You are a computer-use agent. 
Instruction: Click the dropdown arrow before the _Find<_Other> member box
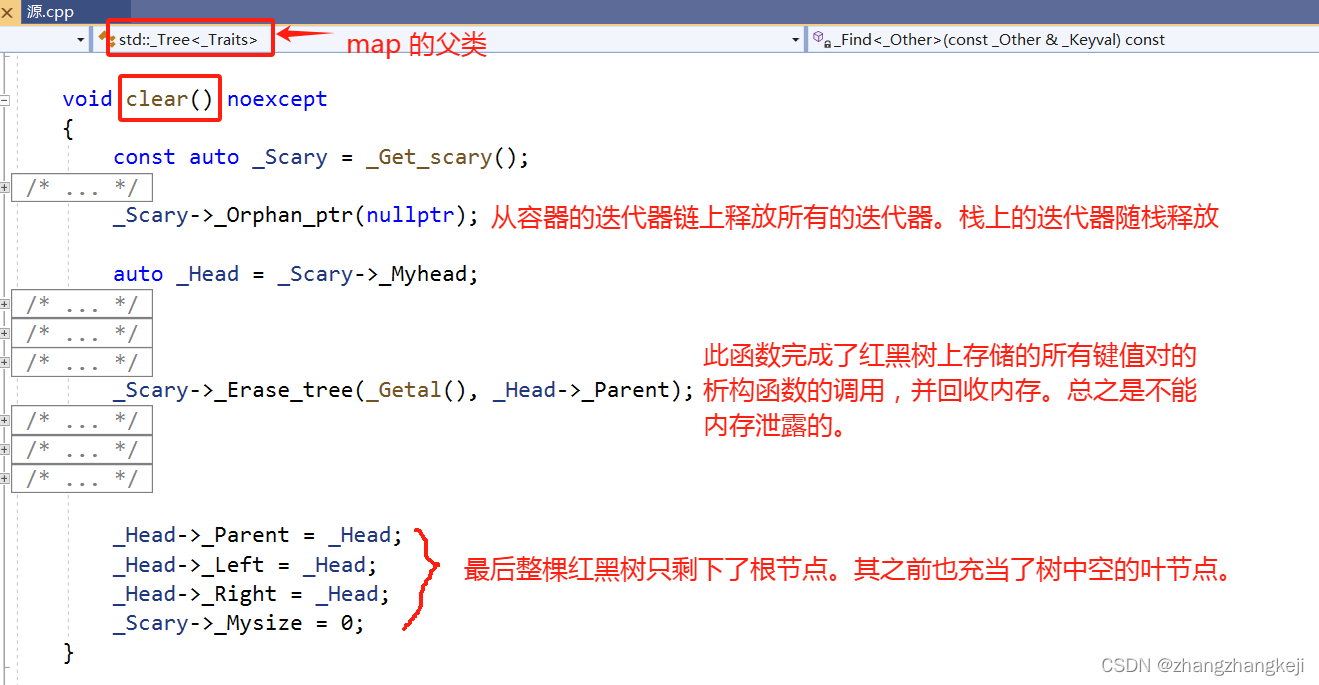coord(796,40)
